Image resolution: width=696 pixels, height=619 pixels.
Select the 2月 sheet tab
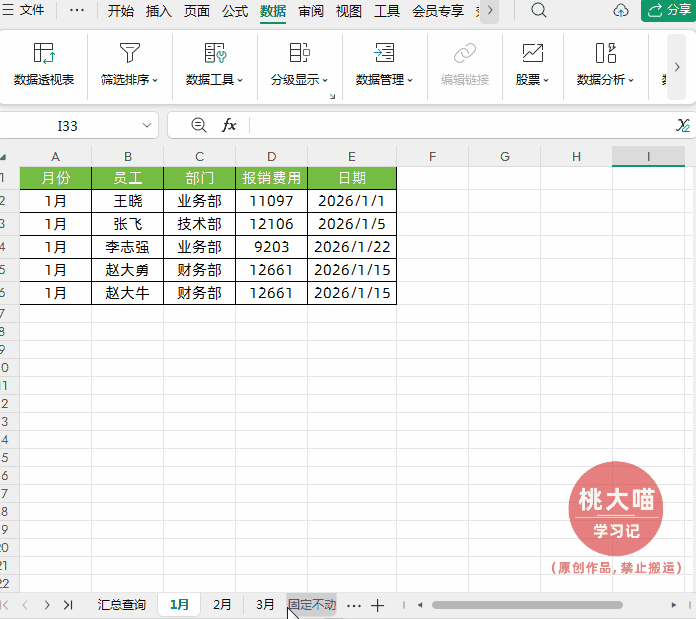click(221, 605)
